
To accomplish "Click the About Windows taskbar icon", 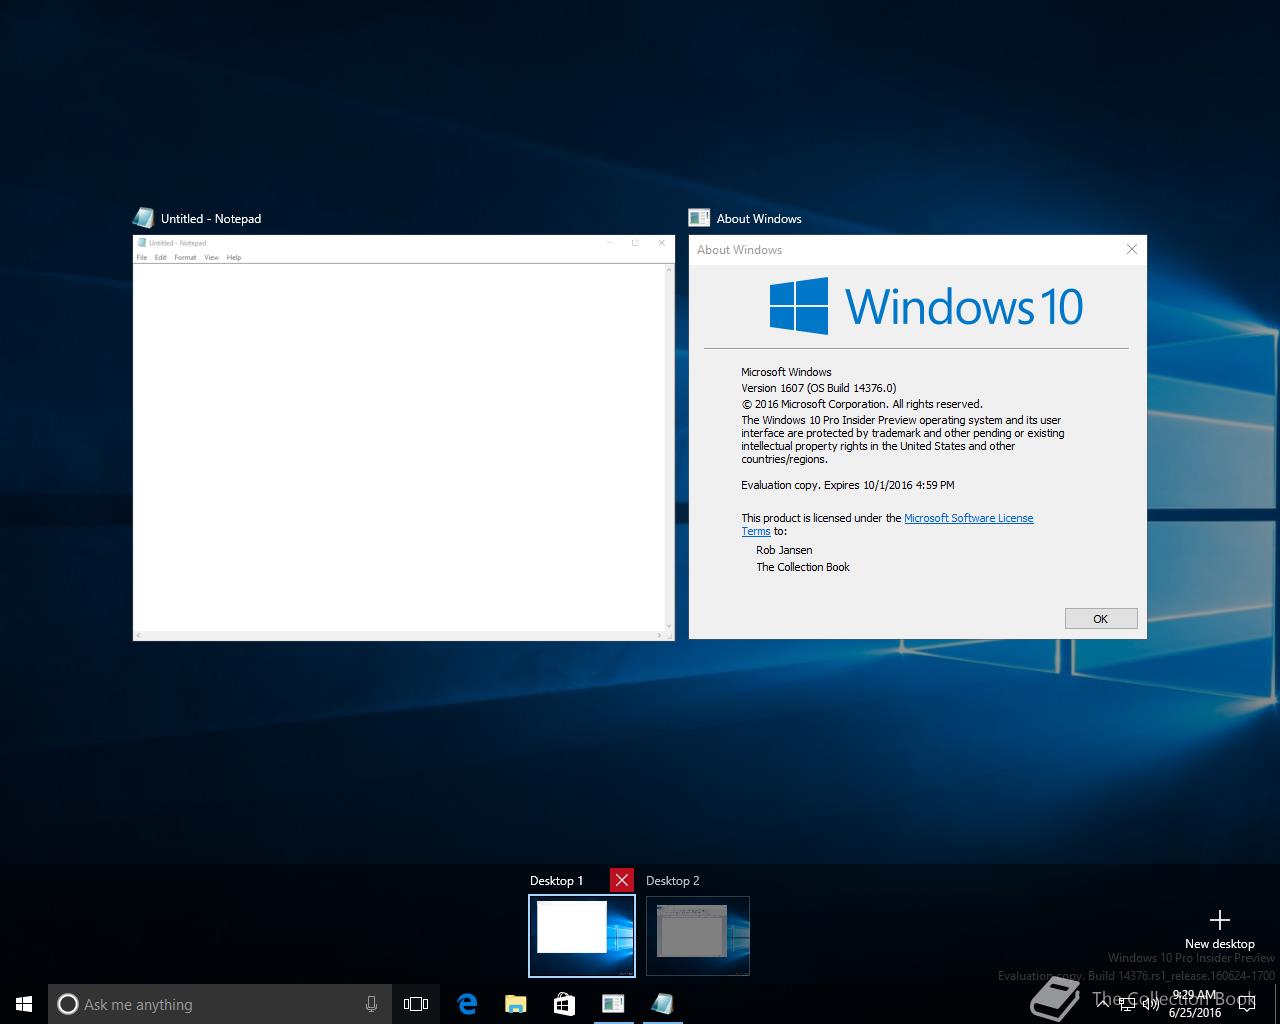I will click(613, 1004).
